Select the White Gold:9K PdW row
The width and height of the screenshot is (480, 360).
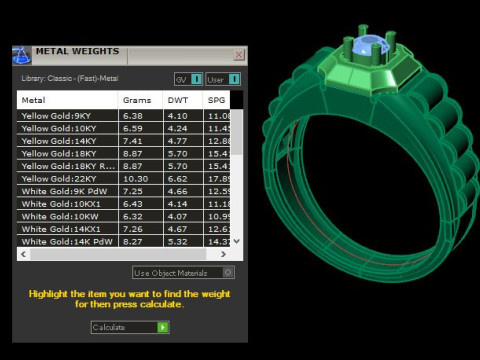[x=123, y=191]
